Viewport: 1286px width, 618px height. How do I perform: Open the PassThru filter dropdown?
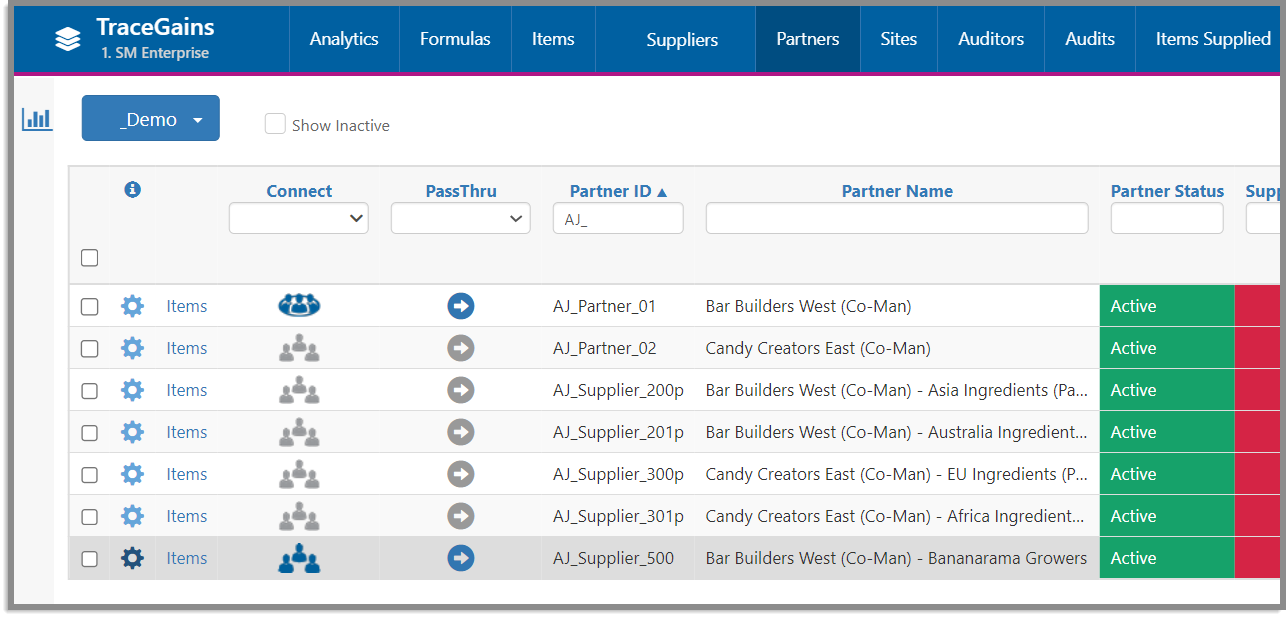point(461,218)
